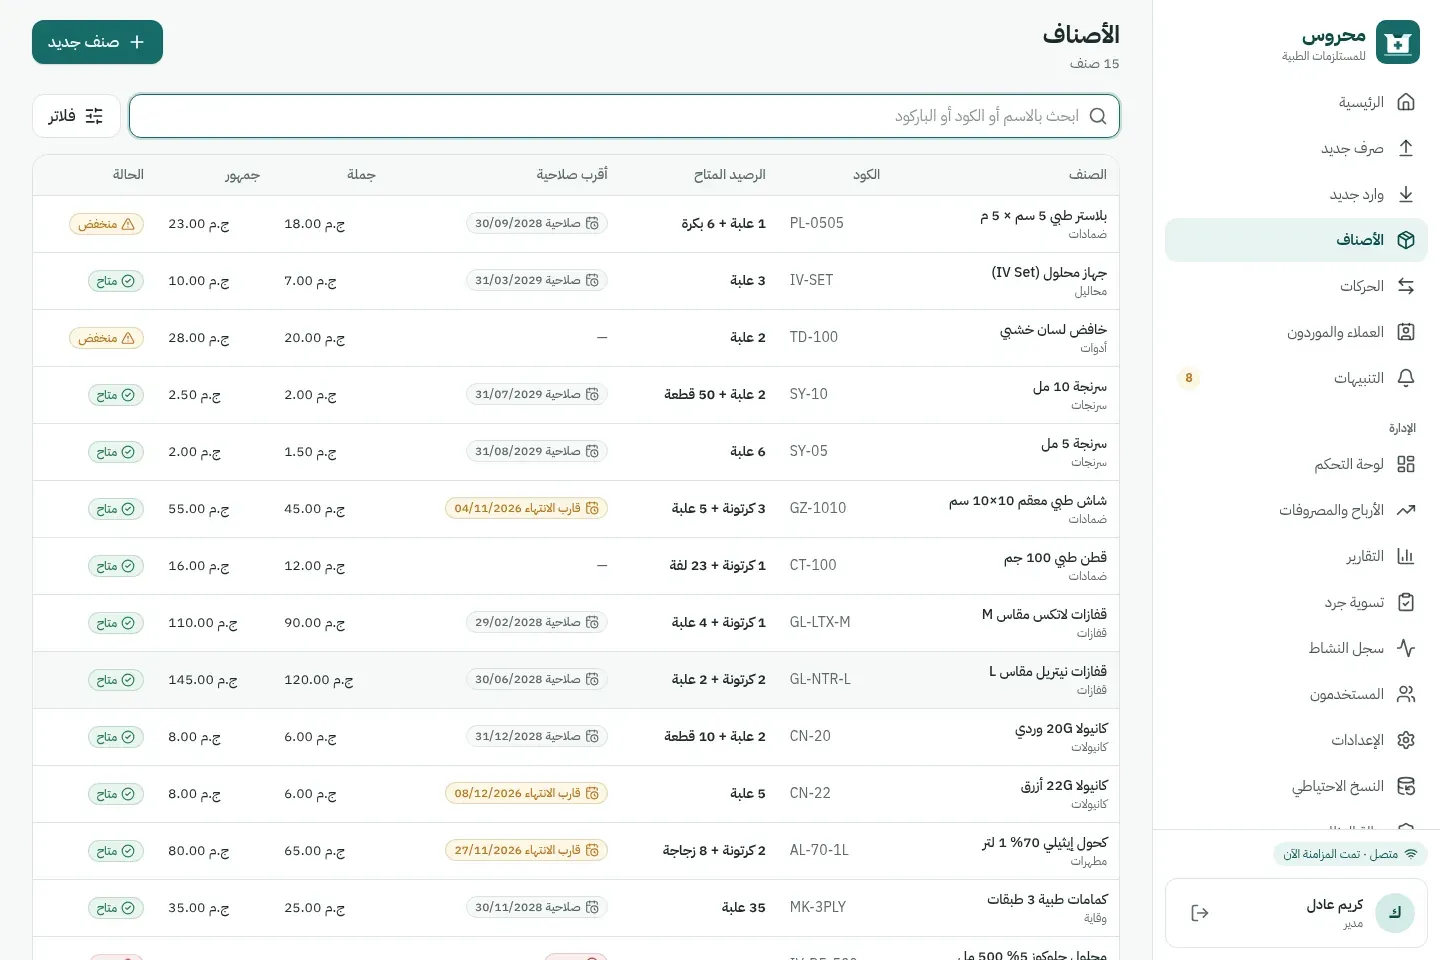Click the code cell MK-3PLY

click(x=818, y=908)
